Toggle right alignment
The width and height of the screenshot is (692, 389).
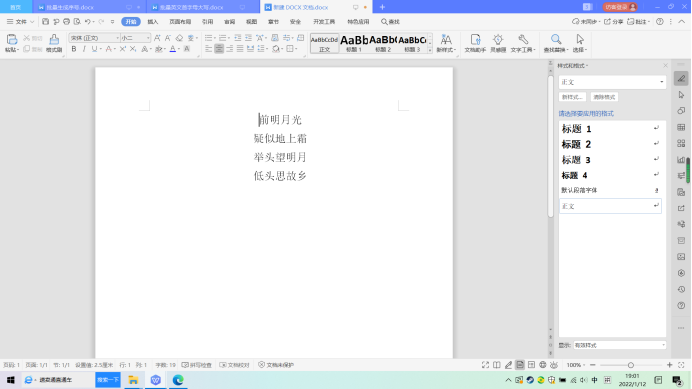[229, 49]
